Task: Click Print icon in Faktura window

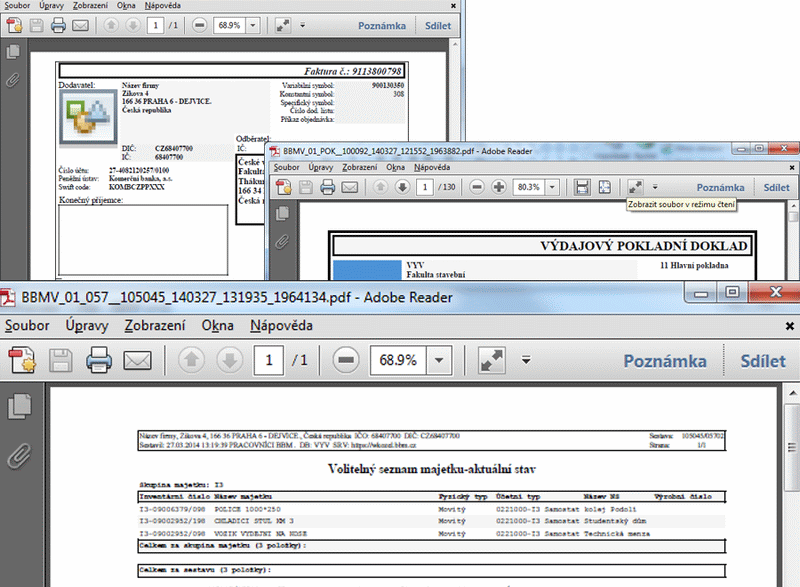Action: [58, 25]
